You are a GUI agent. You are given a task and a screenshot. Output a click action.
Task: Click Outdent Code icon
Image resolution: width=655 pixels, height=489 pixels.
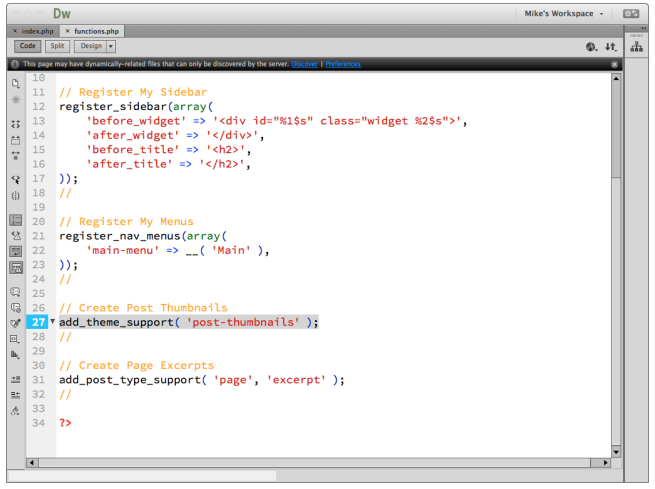(x=16, y=395)
